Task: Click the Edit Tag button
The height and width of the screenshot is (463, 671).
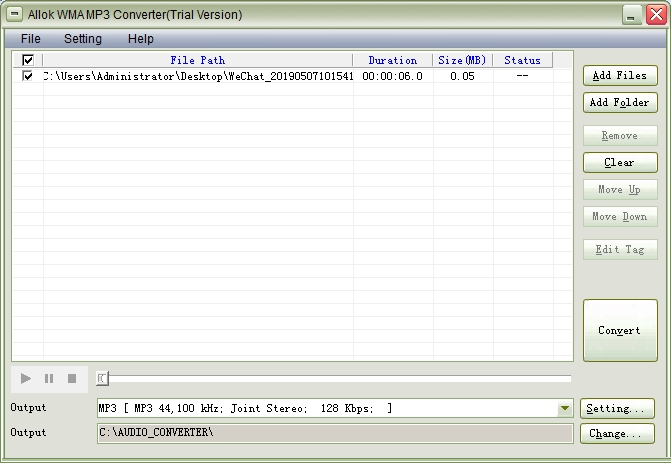Action: tap(620, 249)
